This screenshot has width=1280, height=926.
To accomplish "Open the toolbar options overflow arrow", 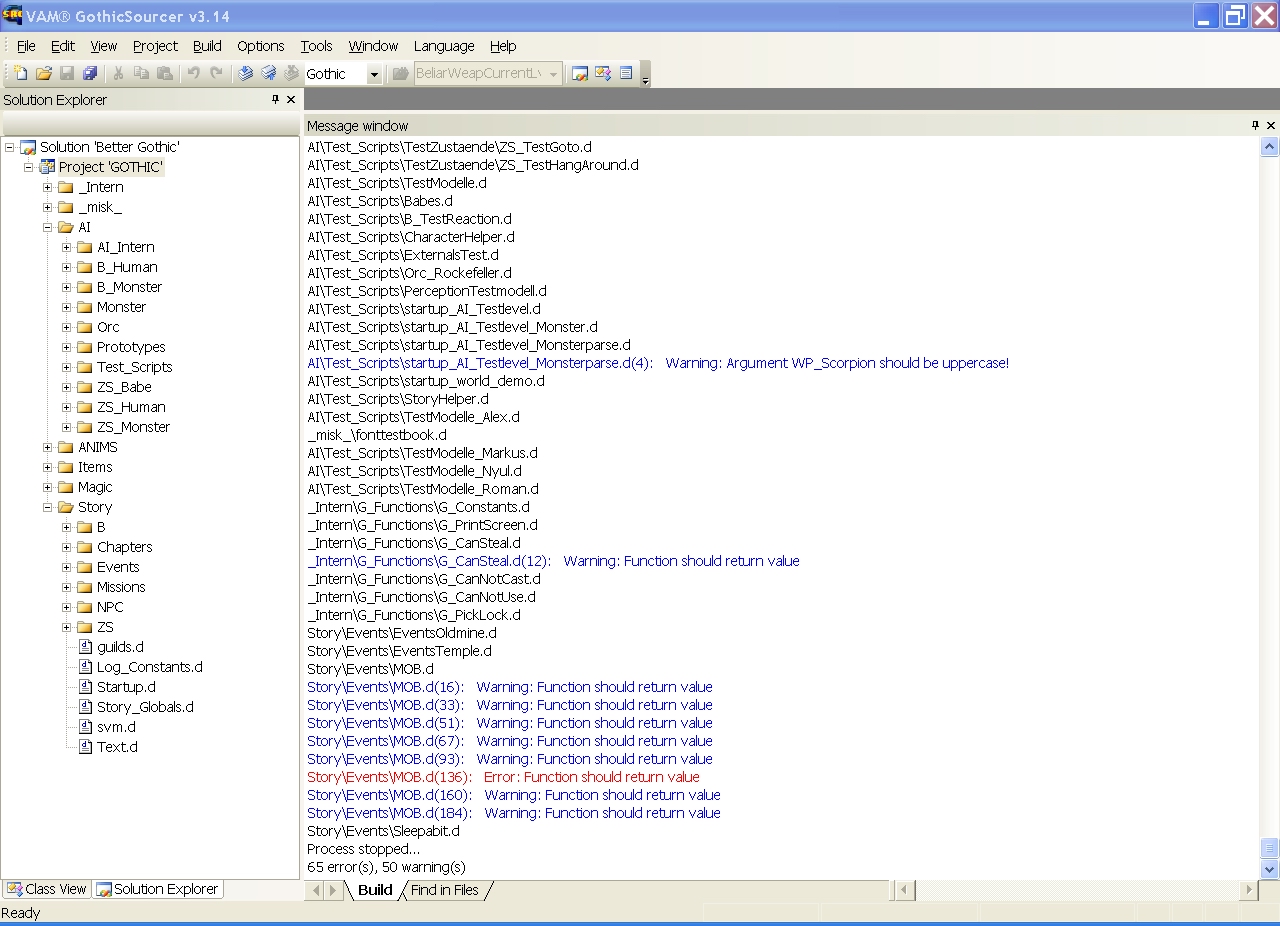I will 645,76.
